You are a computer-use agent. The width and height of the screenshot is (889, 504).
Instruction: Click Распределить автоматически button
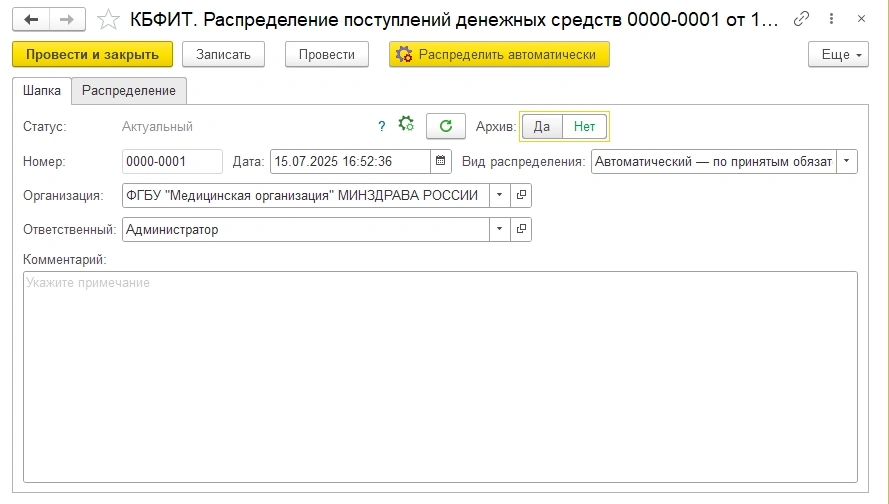pos(499,54)
